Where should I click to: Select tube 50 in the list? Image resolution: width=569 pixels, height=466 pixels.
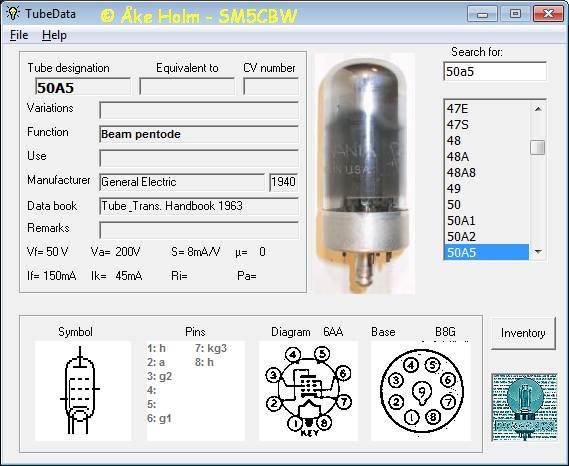tap(486, 204)
